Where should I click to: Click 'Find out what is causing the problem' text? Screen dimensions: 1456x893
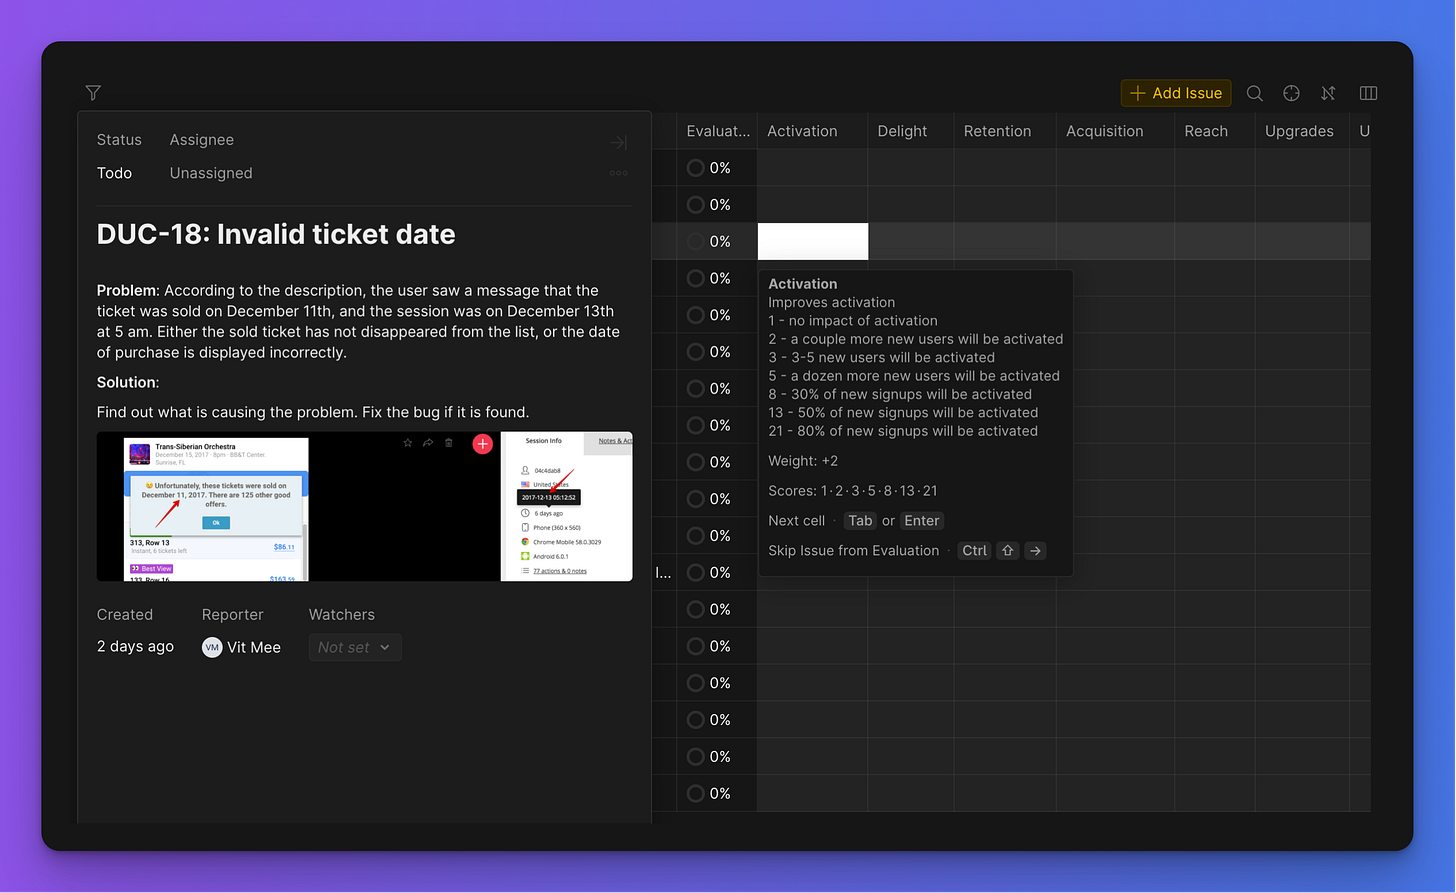point(313,412)
